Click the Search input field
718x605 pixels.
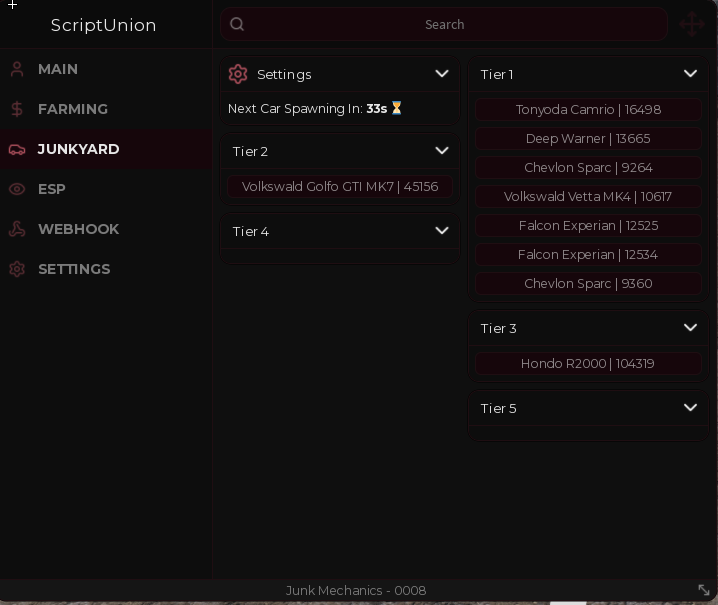[x=444, y=24]
